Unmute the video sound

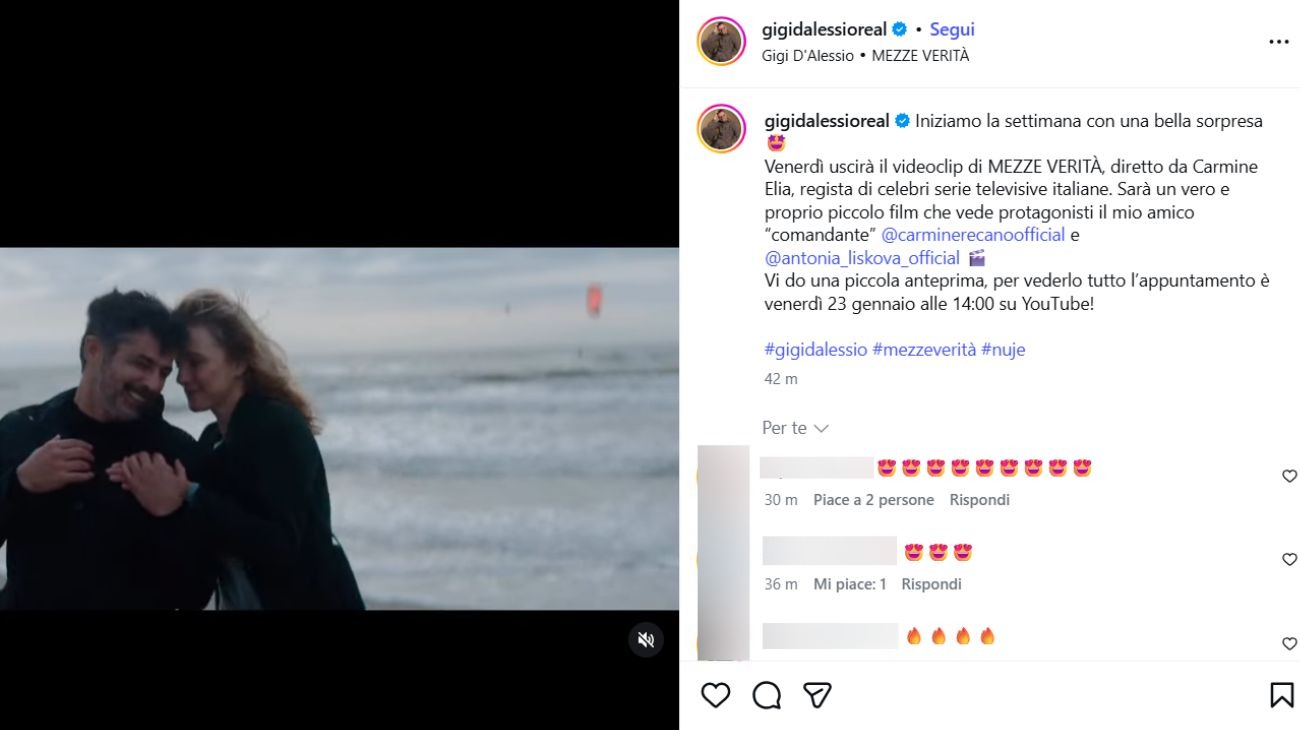(x=646, y=639)
